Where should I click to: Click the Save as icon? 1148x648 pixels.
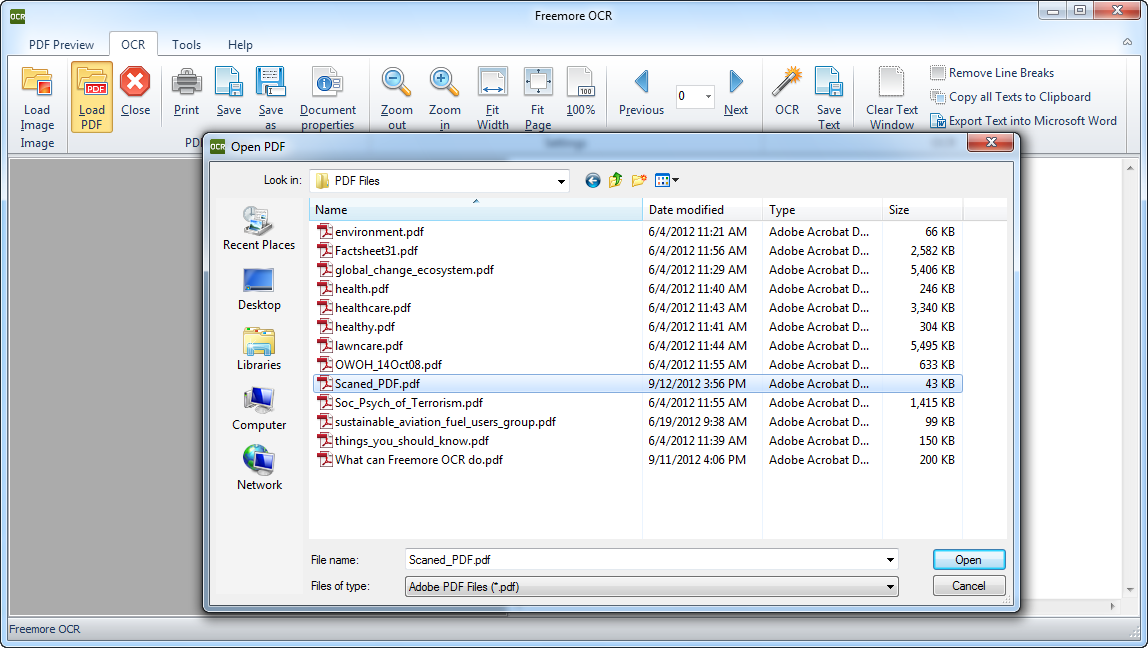tap(270, 82)
